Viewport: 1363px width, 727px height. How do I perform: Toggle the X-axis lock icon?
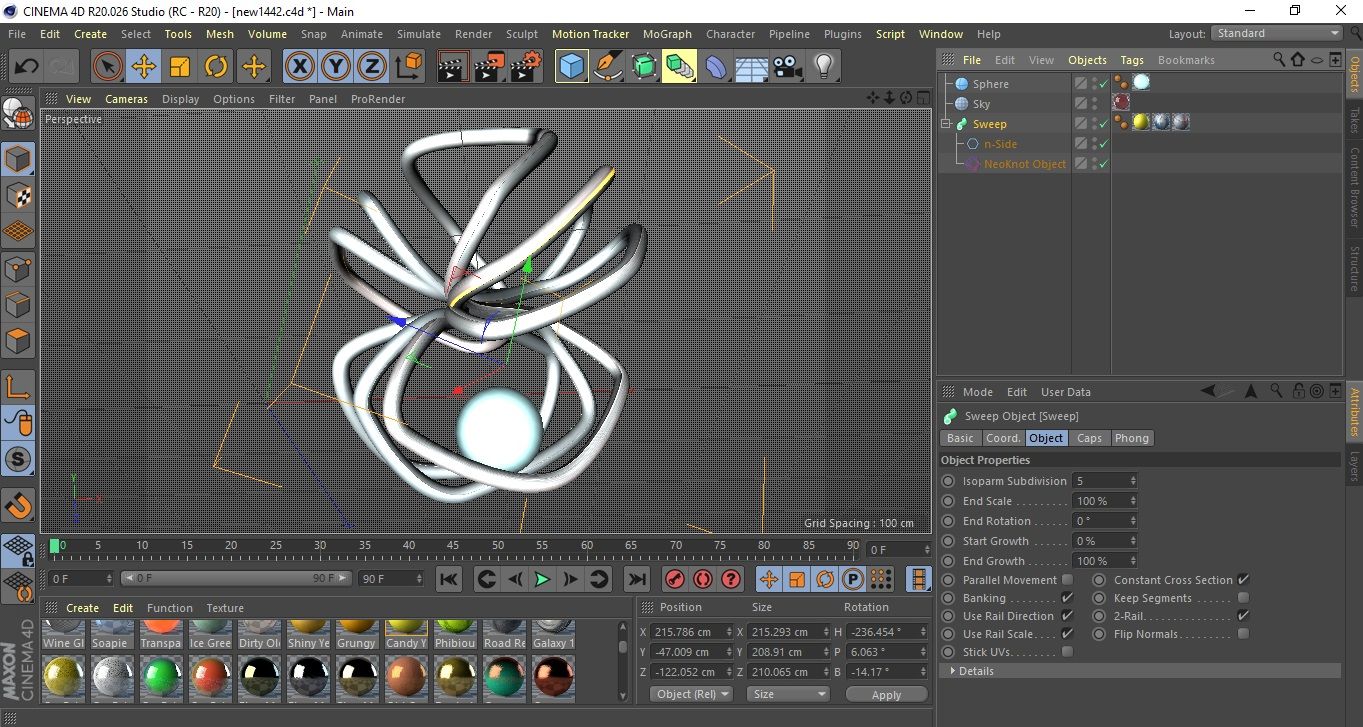[x=299, y=67]
